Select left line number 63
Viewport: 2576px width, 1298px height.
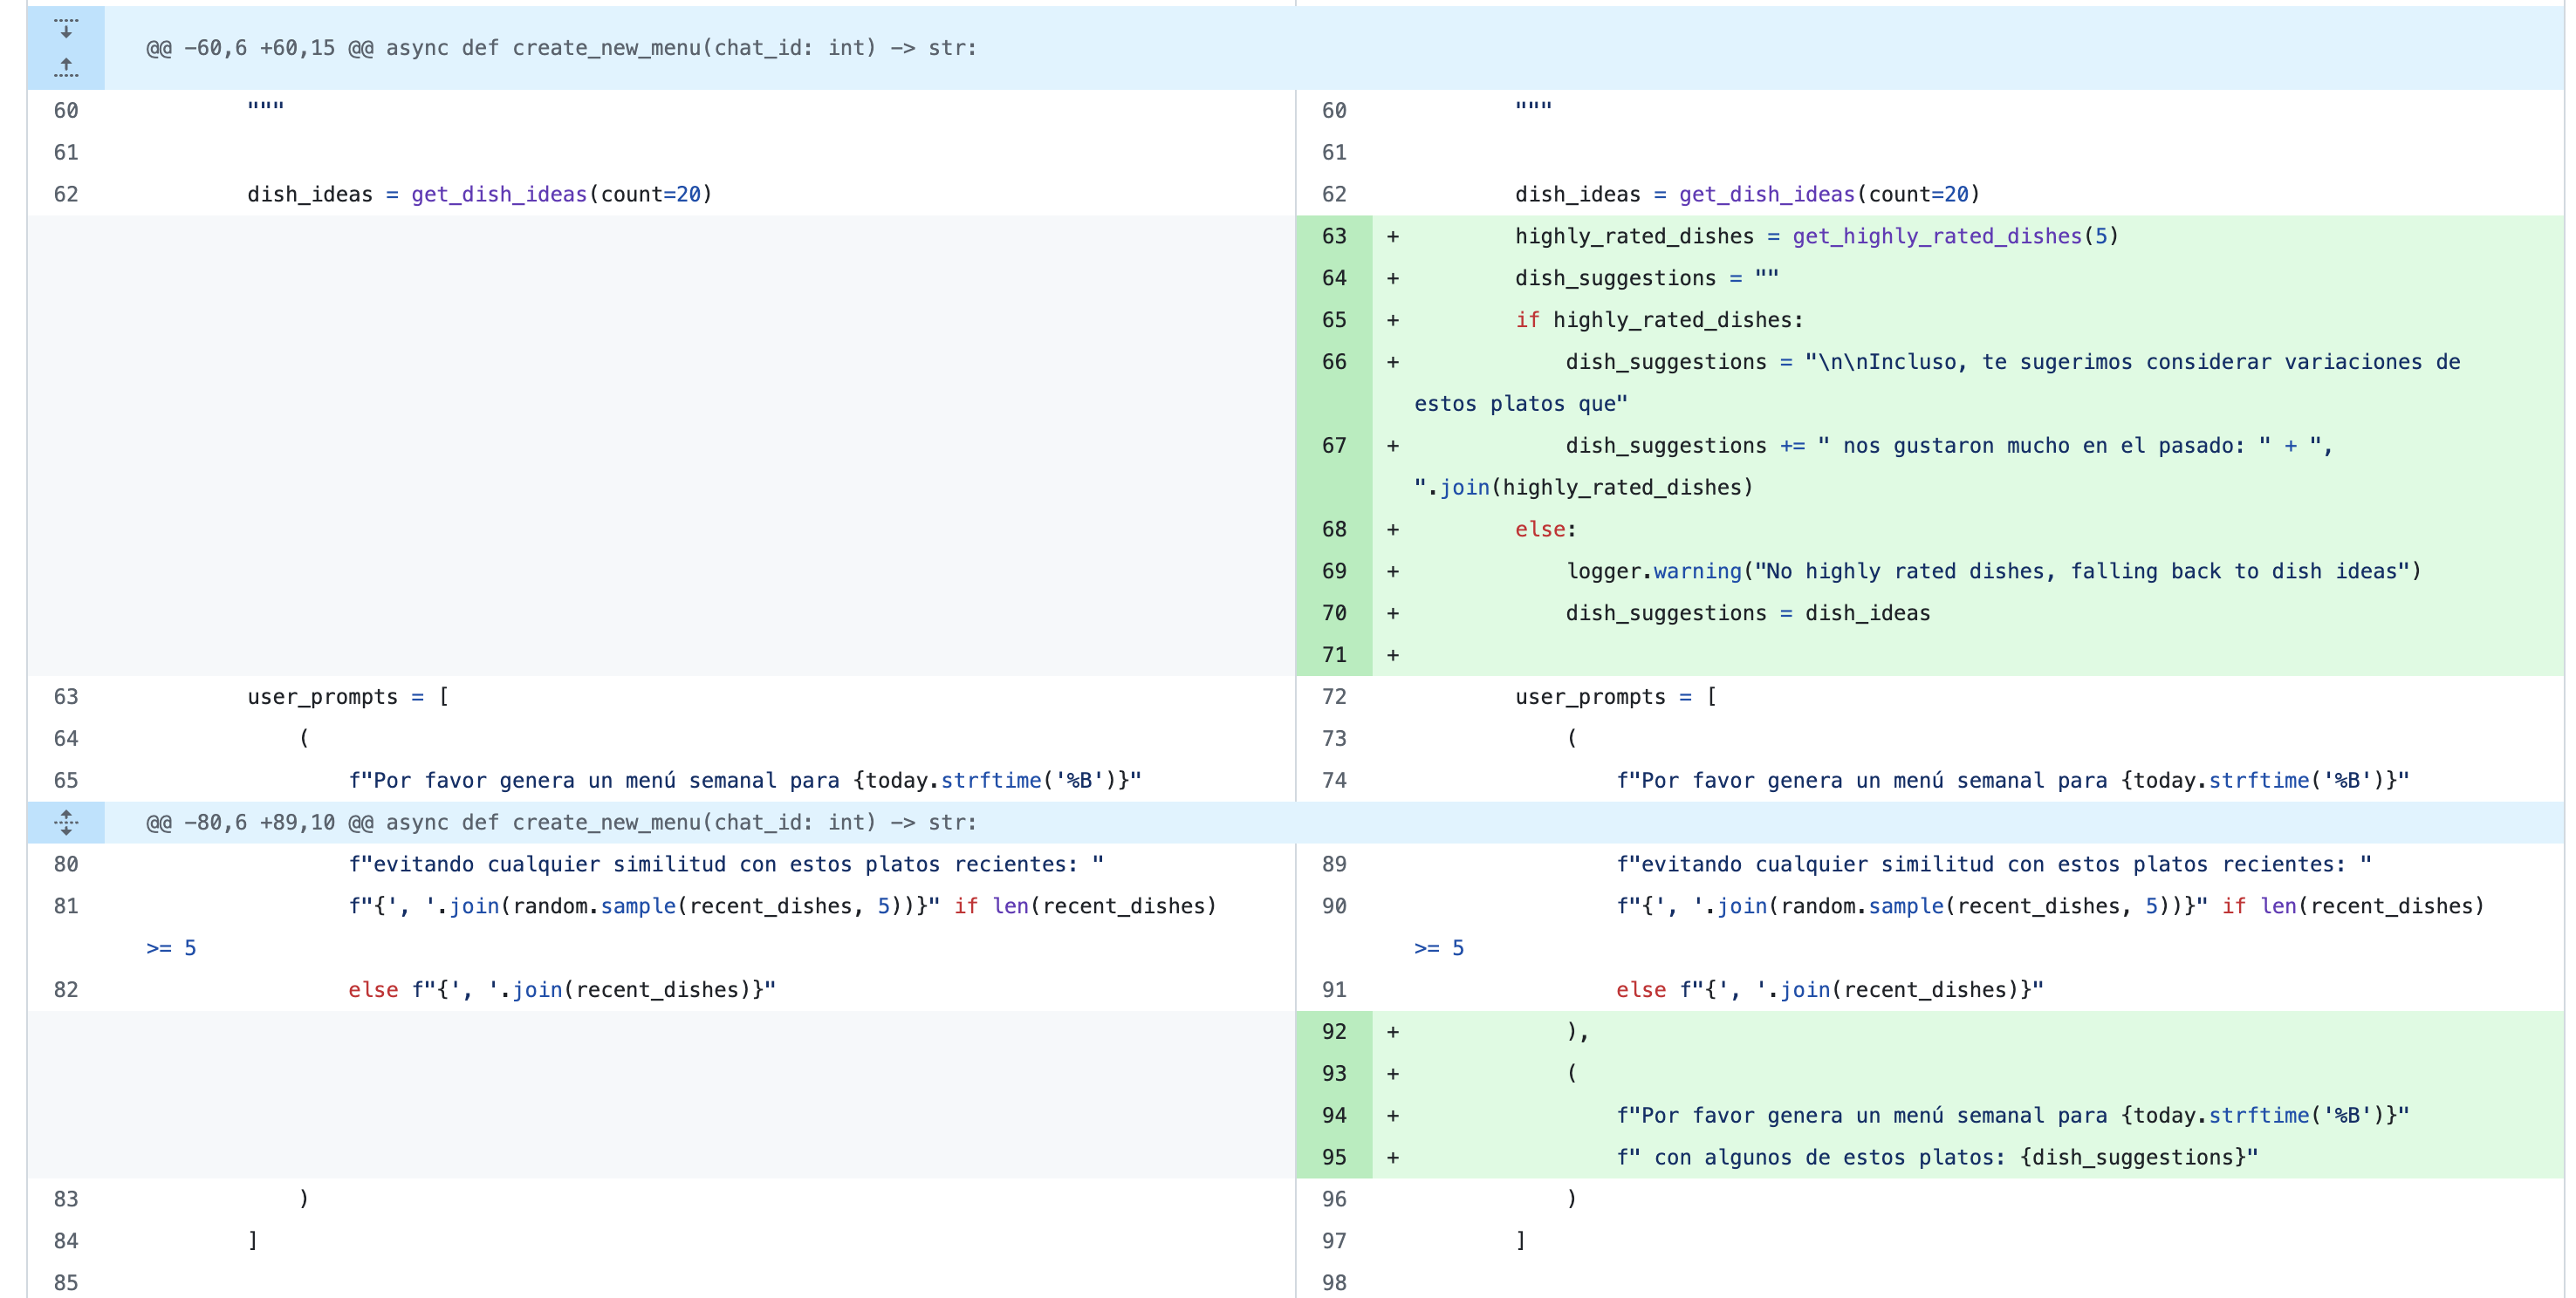(x=66, y=697)
